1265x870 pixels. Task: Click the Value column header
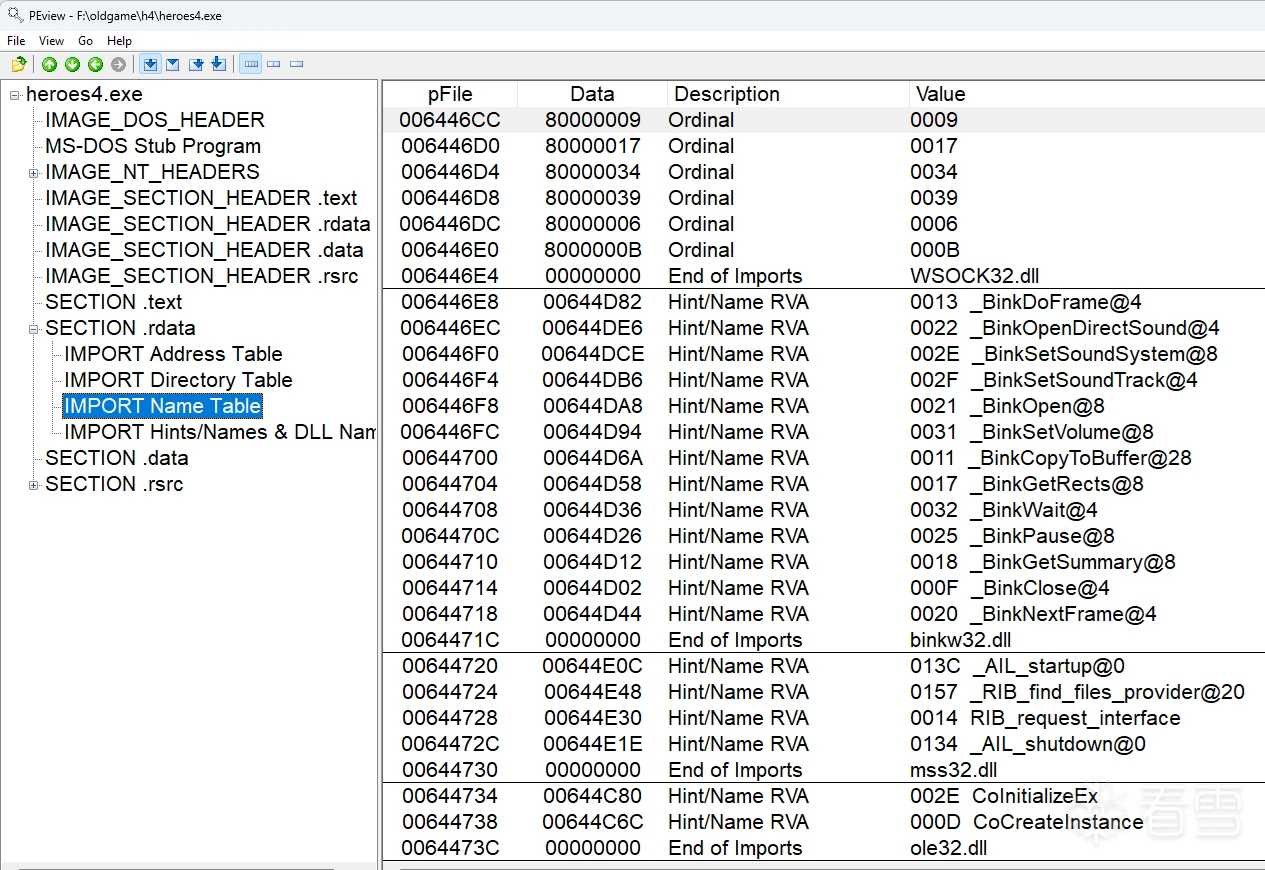(1086, 94)
